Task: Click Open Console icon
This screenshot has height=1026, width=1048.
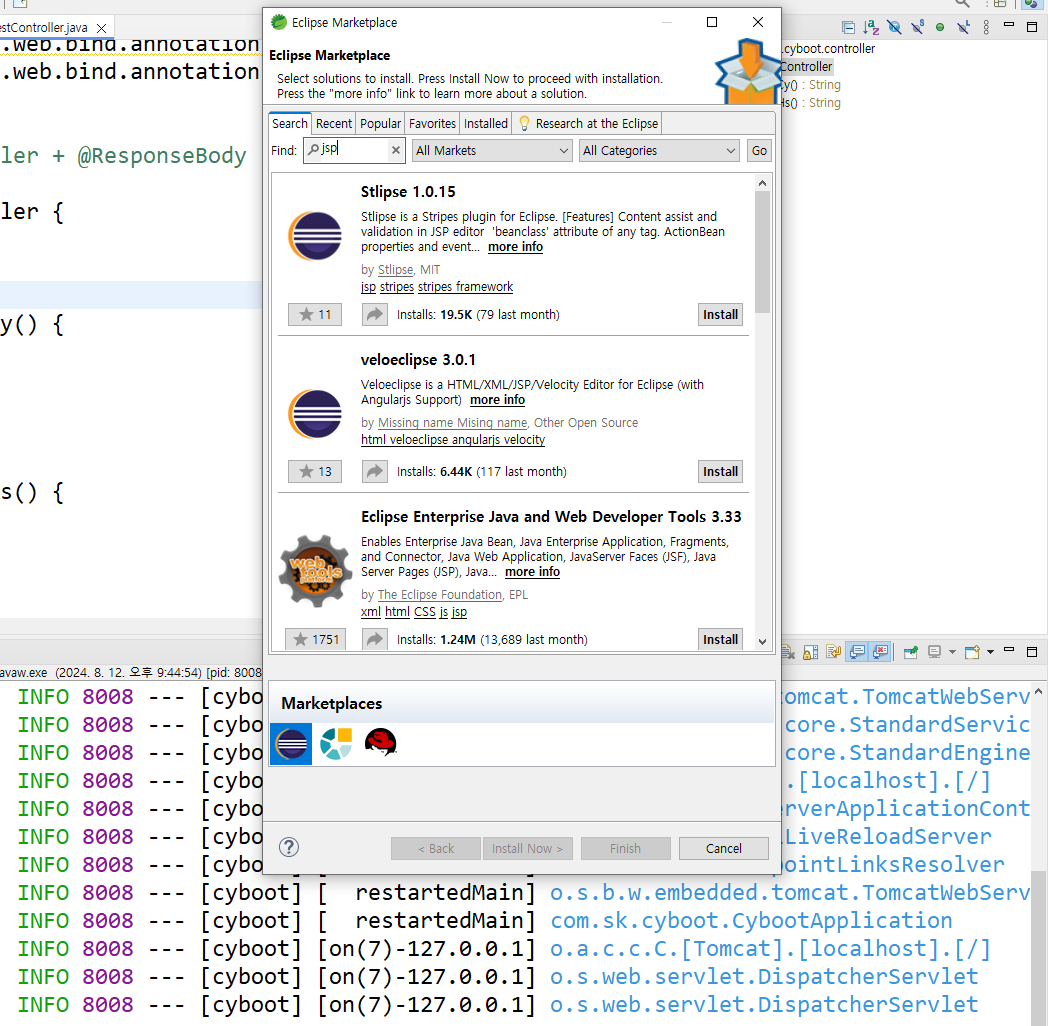Action: point(972,652)
